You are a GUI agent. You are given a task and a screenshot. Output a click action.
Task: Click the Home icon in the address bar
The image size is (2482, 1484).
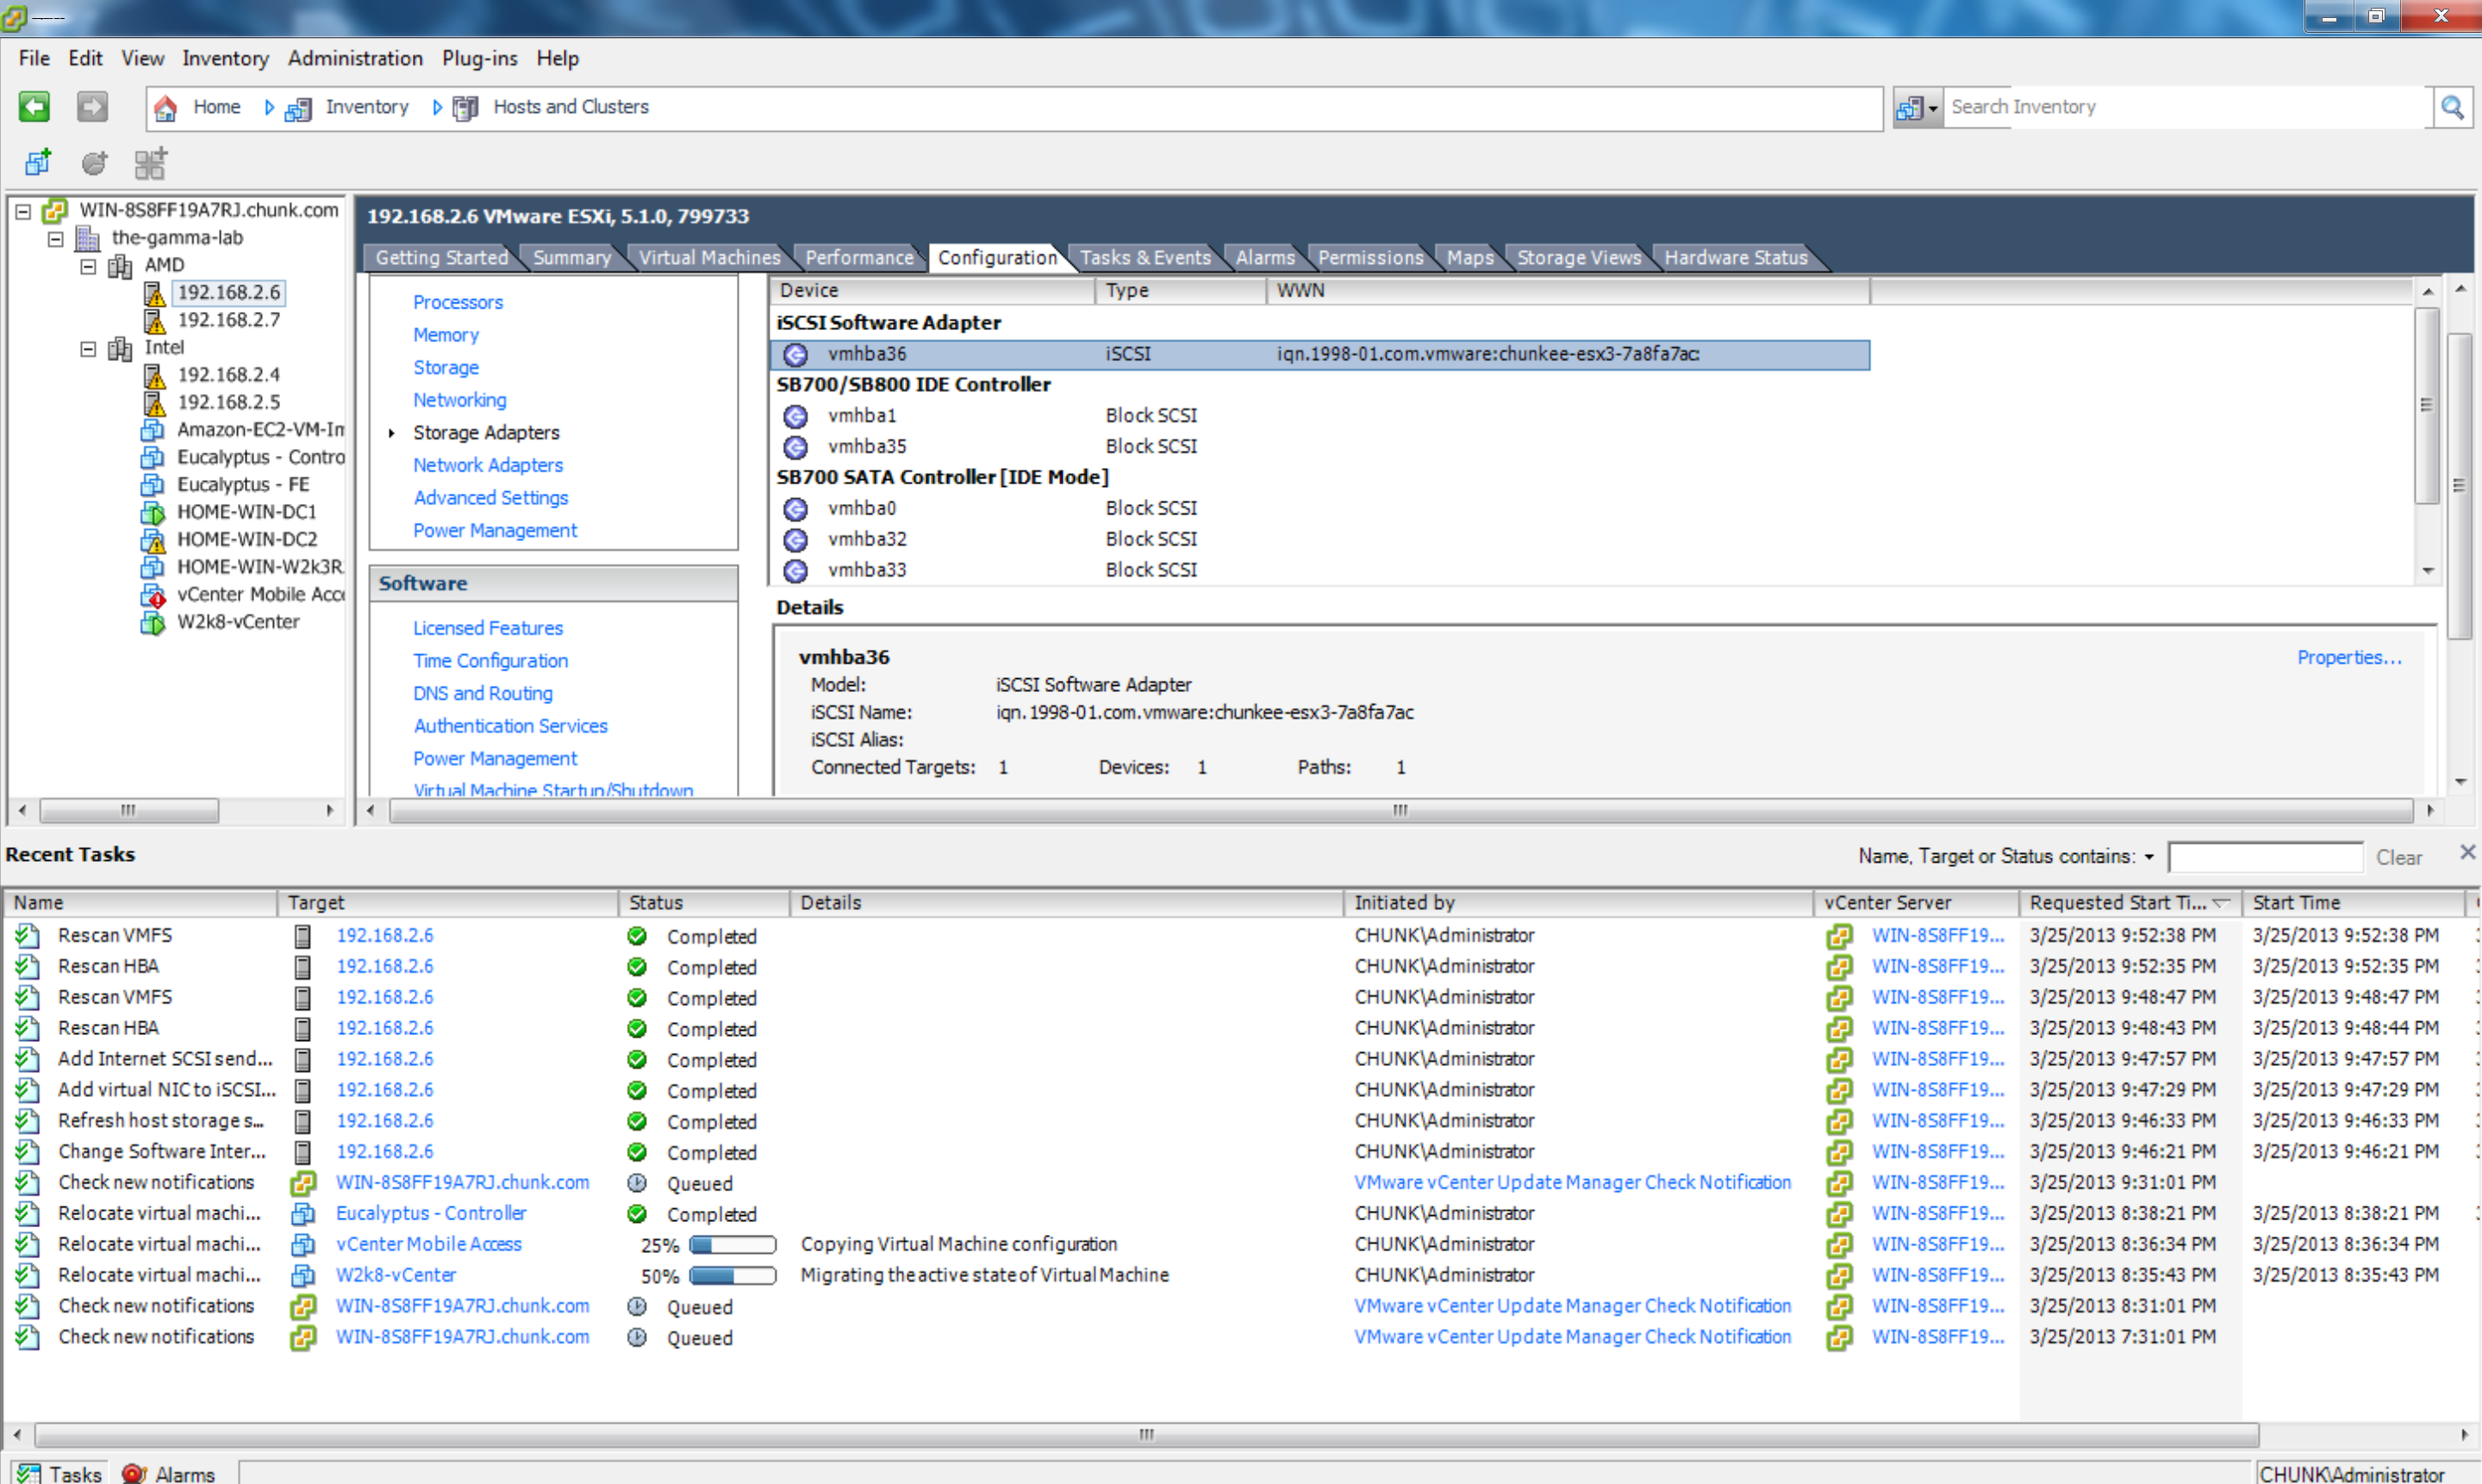[x=166, y=107]
